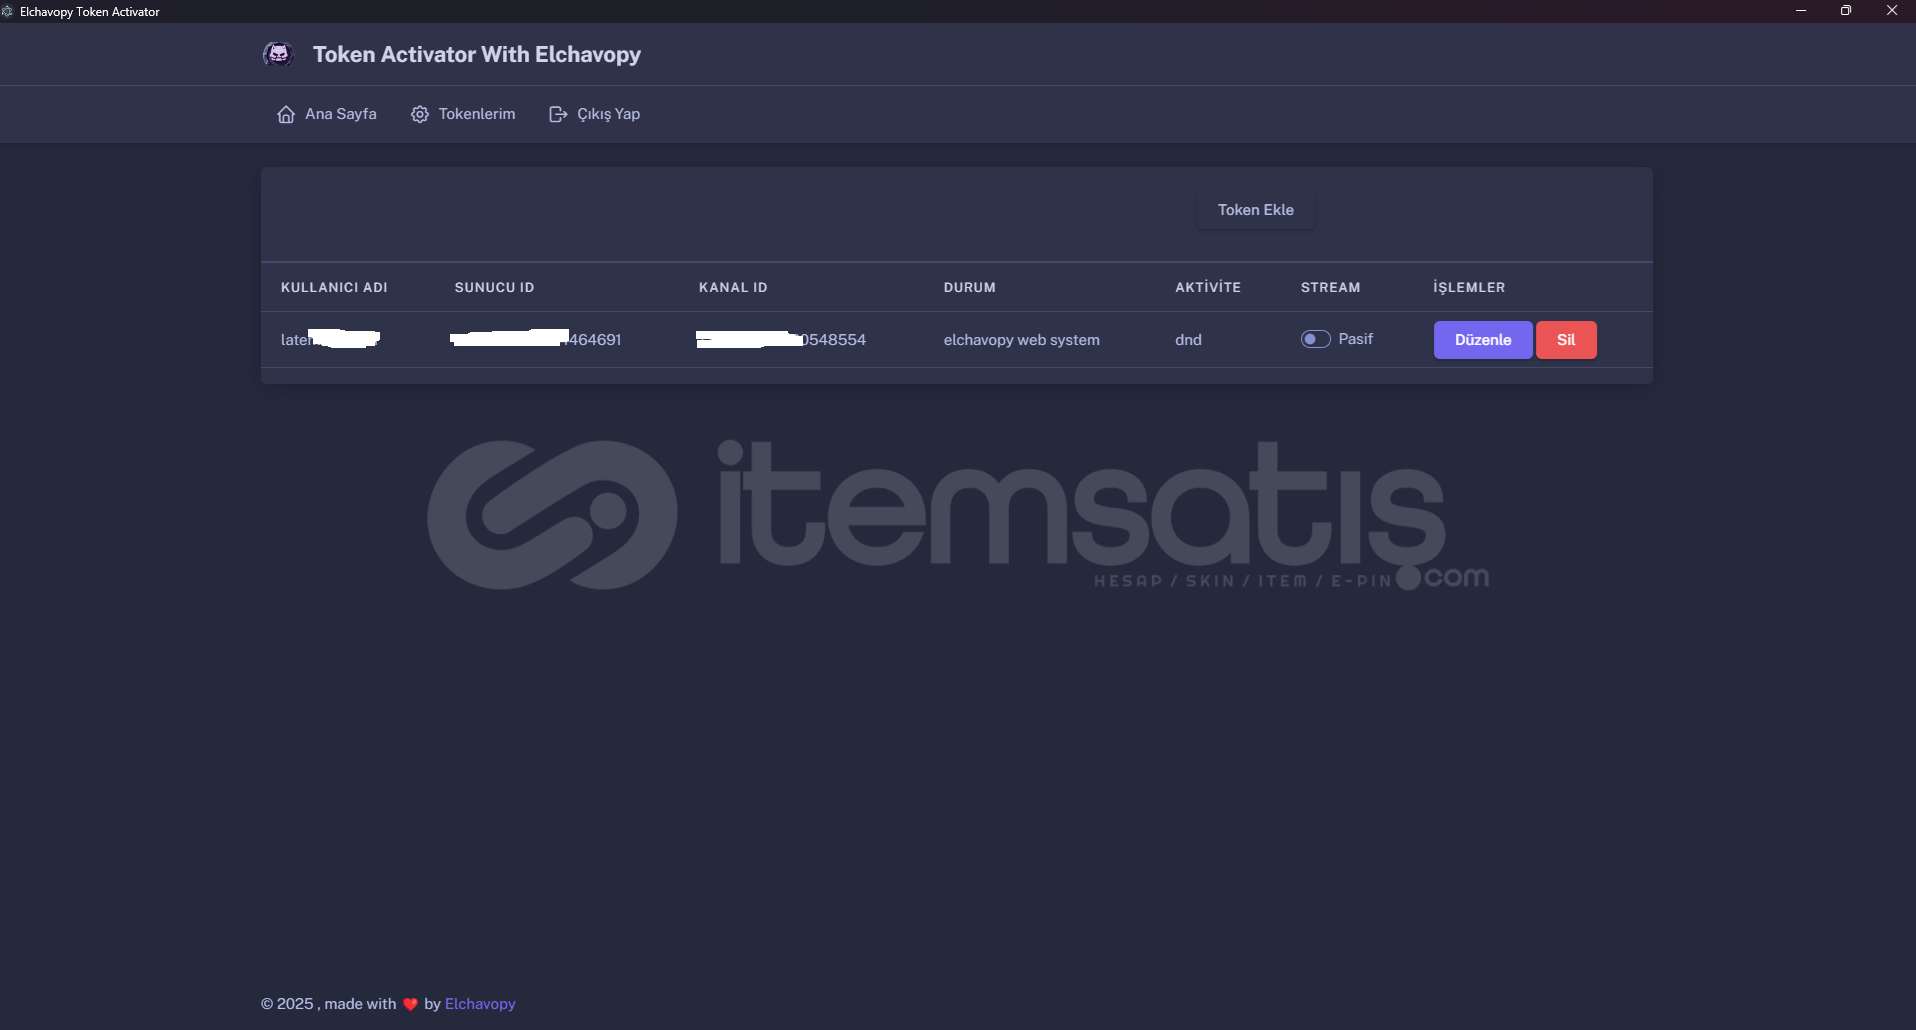Click the logout icon beside Çıkış Yap
The height and width of the screenshot is (1030, 1916).
558,114
